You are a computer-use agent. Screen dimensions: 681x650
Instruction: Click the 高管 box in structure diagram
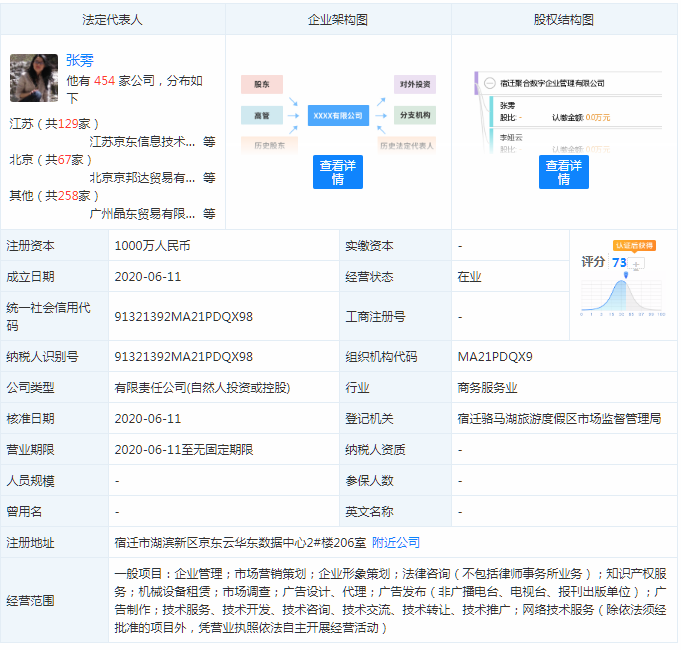point(262,115)
